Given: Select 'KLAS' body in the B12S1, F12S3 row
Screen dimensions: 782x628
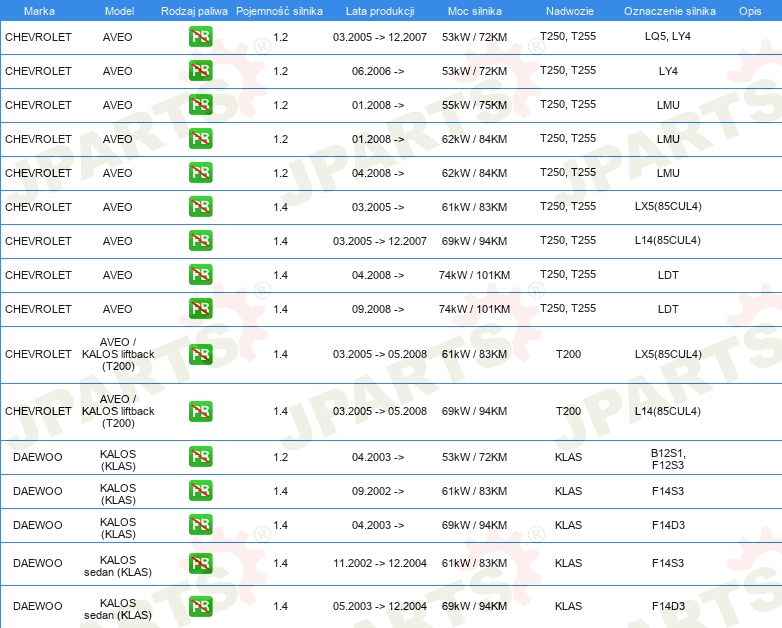Looking at the screenshot, I should [x=569, y=457].
